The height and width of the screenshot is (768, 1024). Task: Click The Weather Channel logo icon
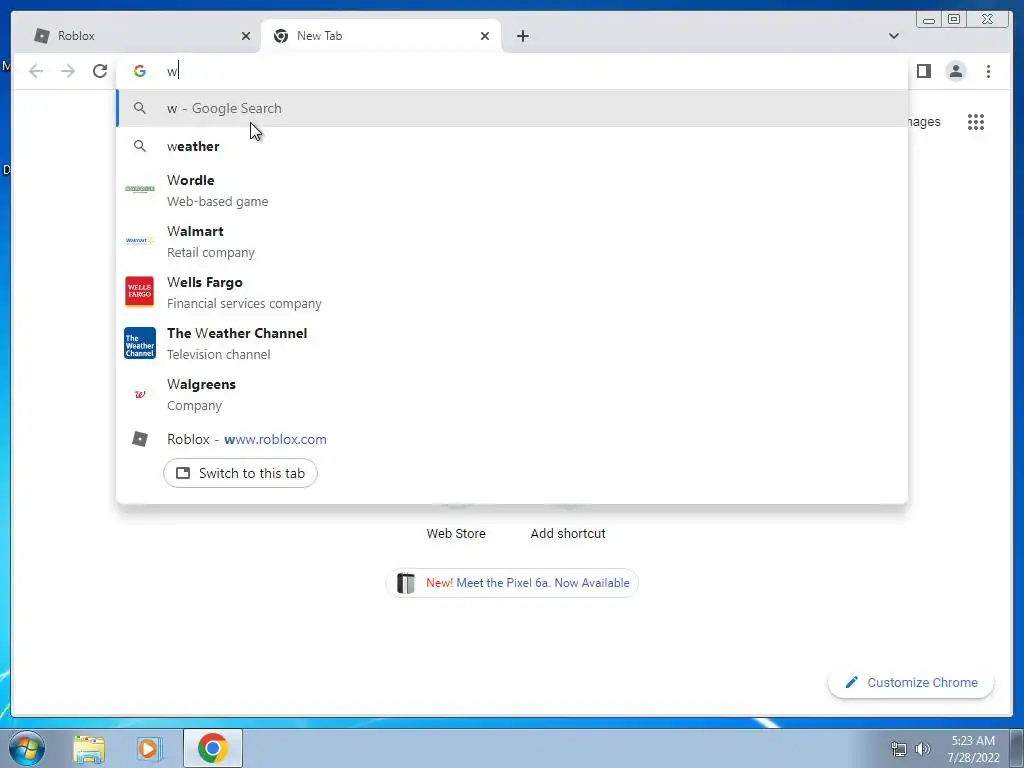140,343
